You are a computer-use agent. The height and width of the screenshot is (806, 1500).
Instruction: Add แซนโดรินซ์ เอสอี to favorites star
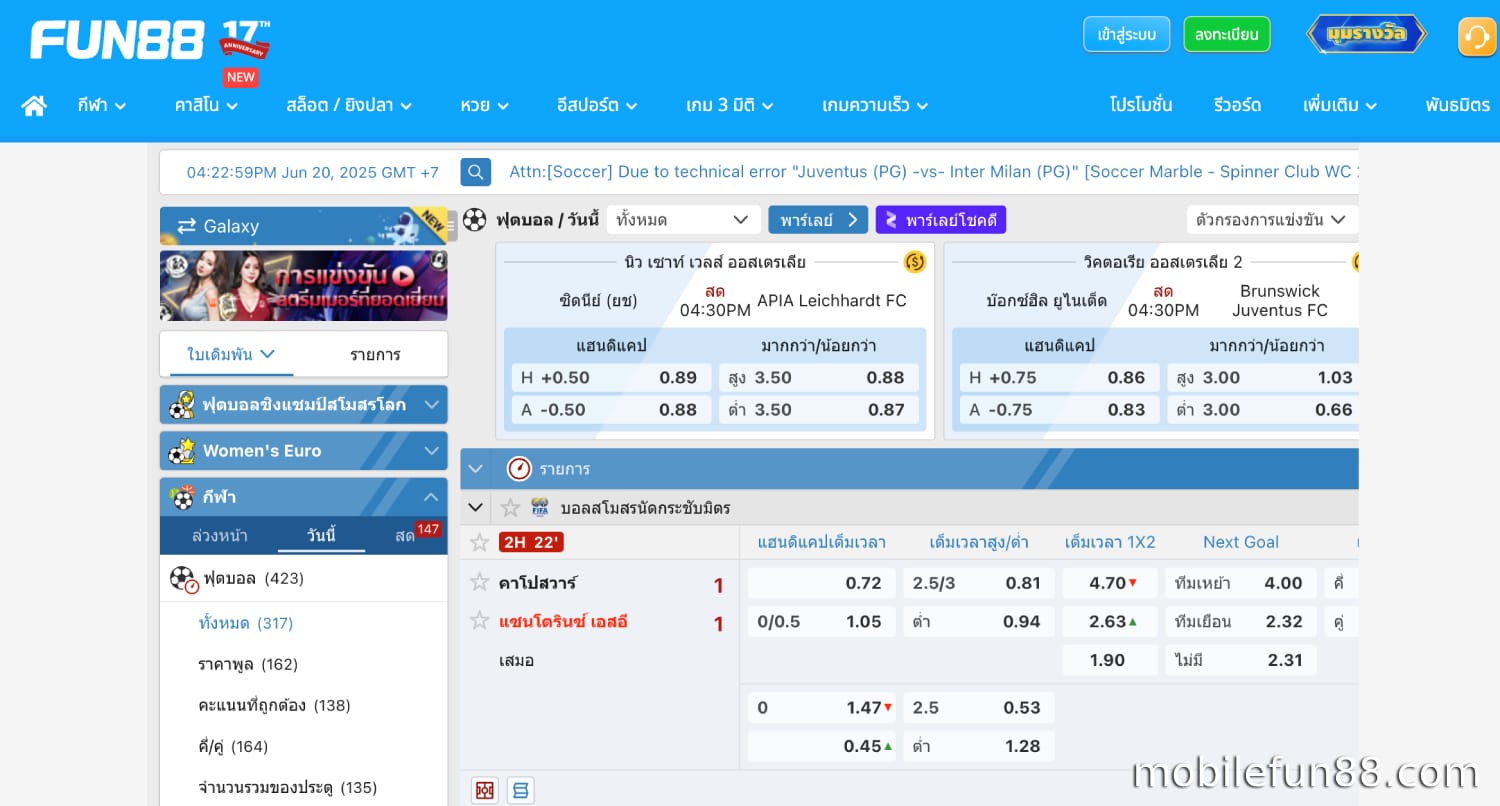480,621
